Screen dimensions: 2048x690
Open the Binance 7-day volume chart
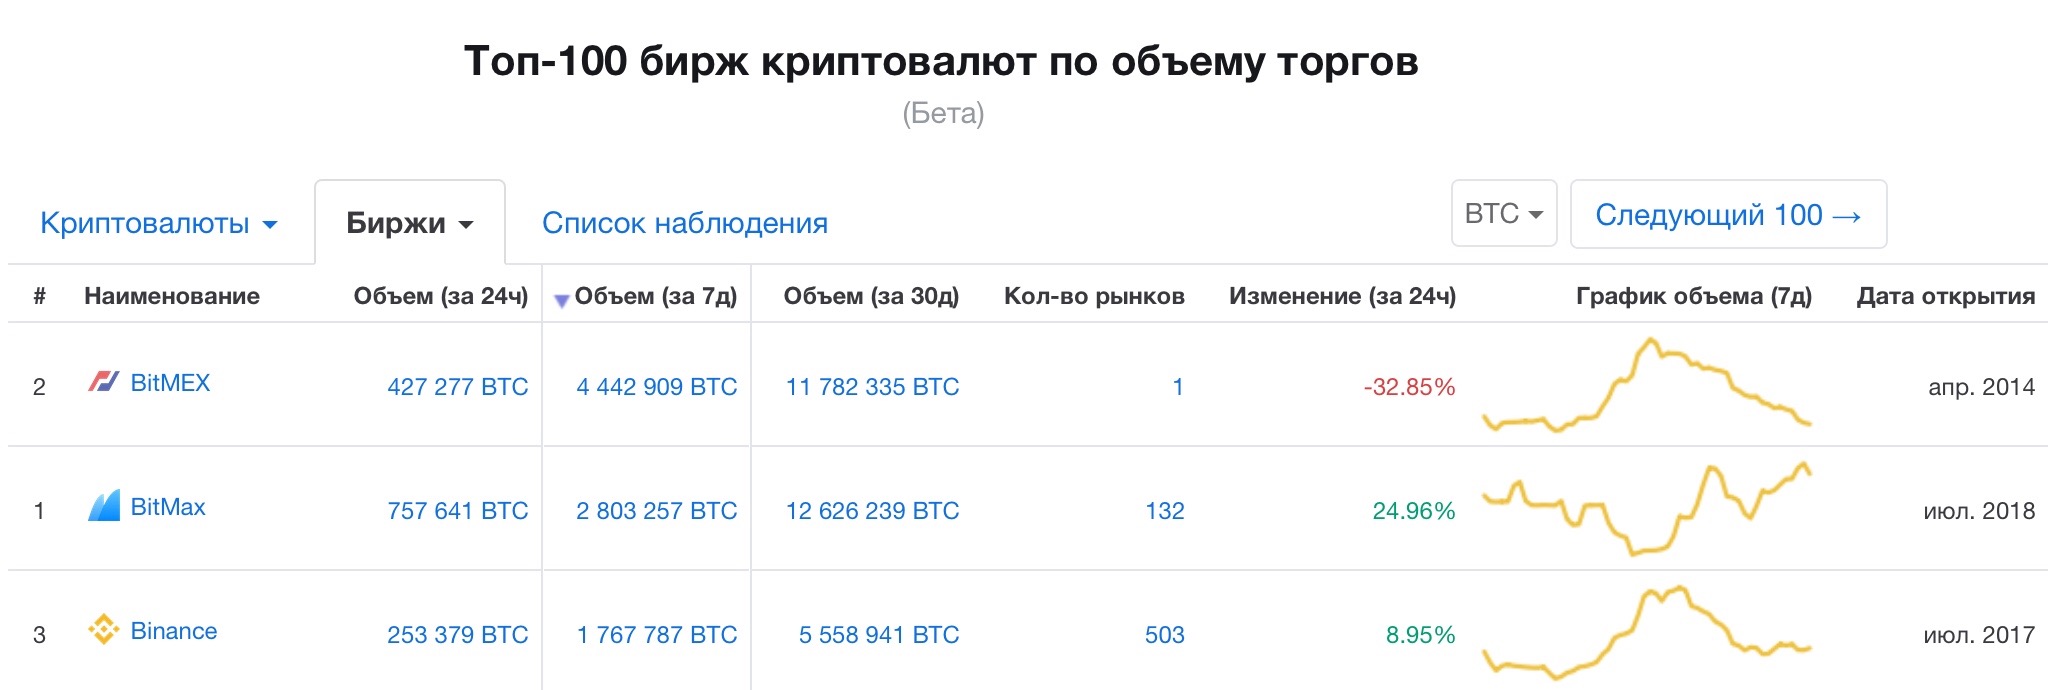1646,632
